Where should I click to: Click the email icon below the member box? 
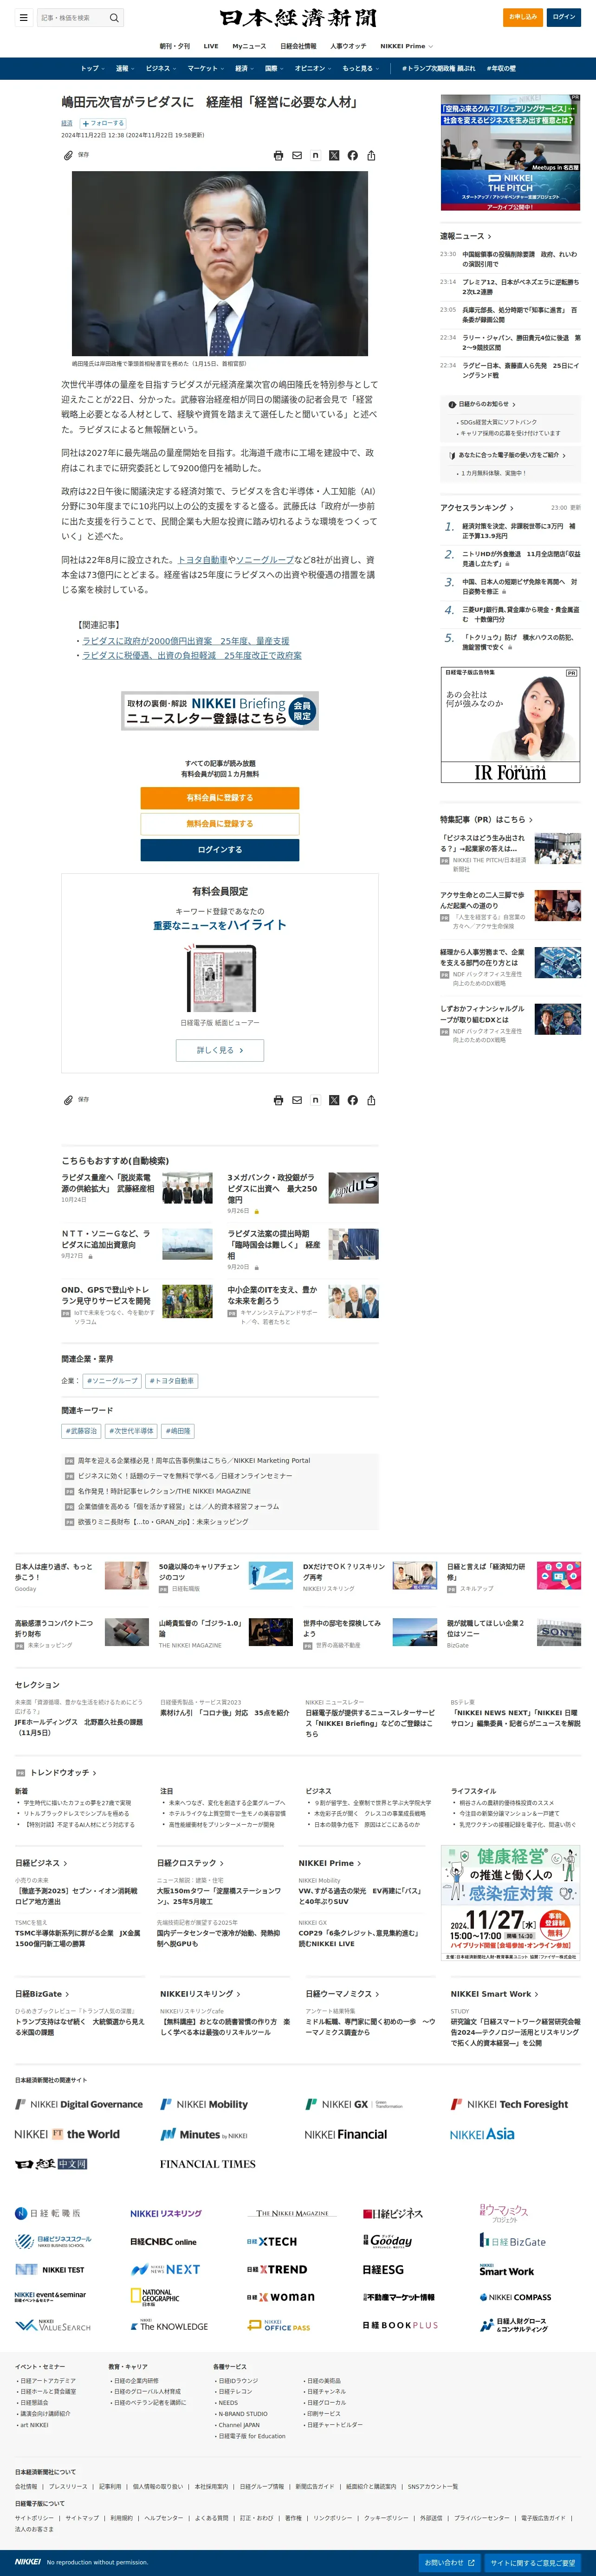tap(297, 1100)
